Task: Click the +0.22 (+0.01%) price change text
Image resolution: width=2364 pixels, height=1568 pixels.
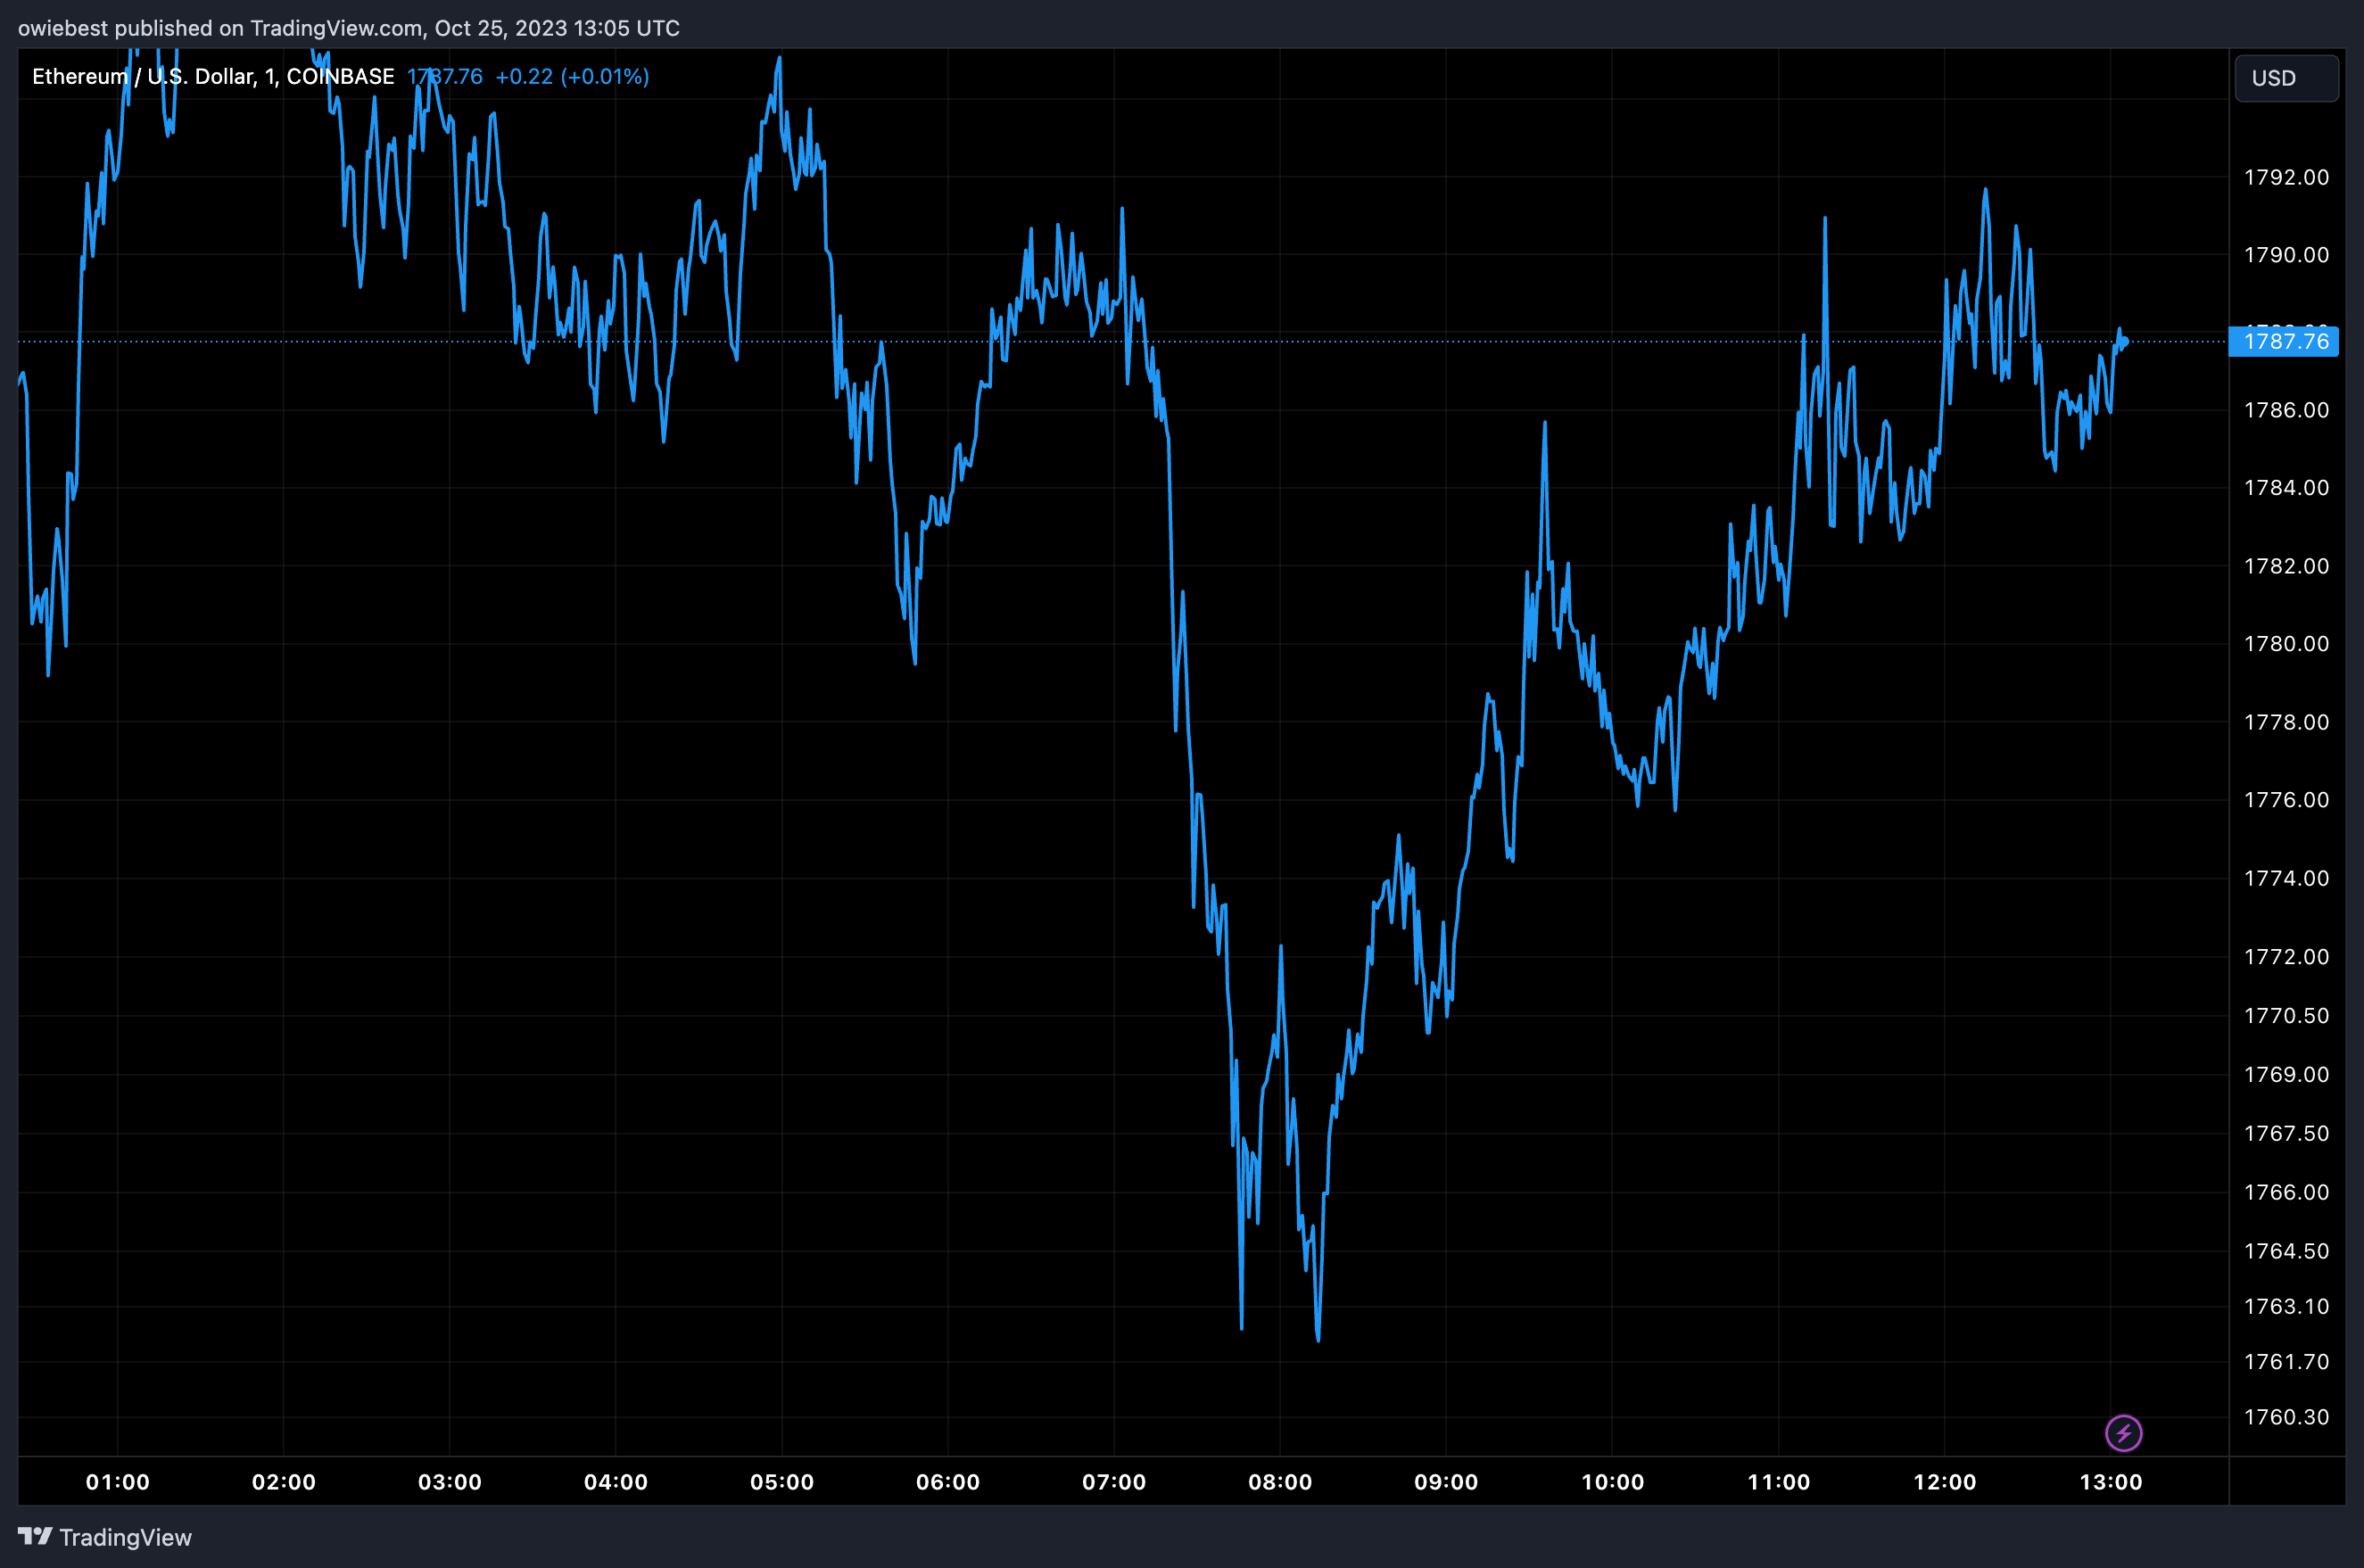Action: [x=572, y=77]
